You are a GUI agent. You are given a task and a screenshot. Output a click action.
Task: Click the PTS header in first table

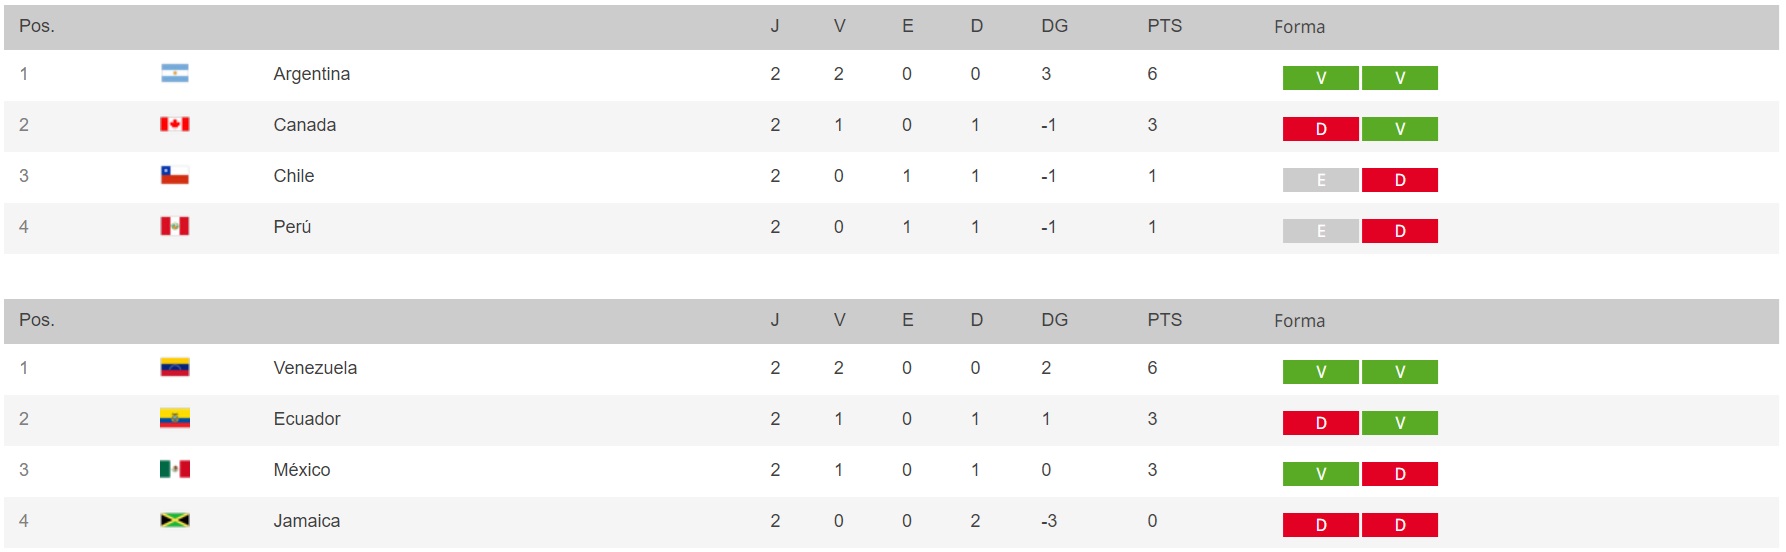pos(1164,26)
